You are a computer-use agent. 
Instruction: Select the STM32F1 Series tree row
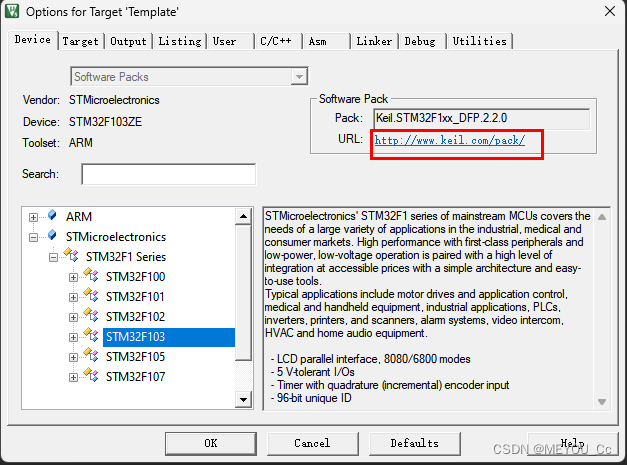[x=126, y=257]
